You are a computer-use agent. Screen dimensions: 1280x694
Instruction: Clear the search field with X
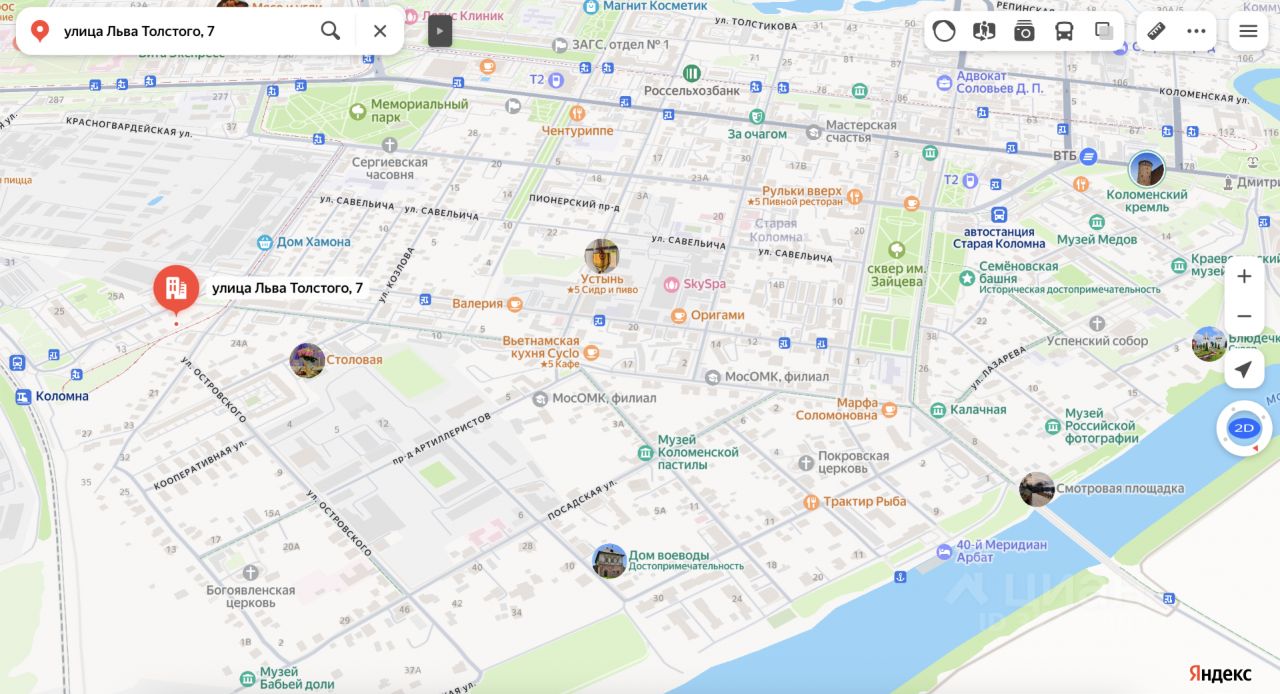pyautogui.click(x=380, y=31)
